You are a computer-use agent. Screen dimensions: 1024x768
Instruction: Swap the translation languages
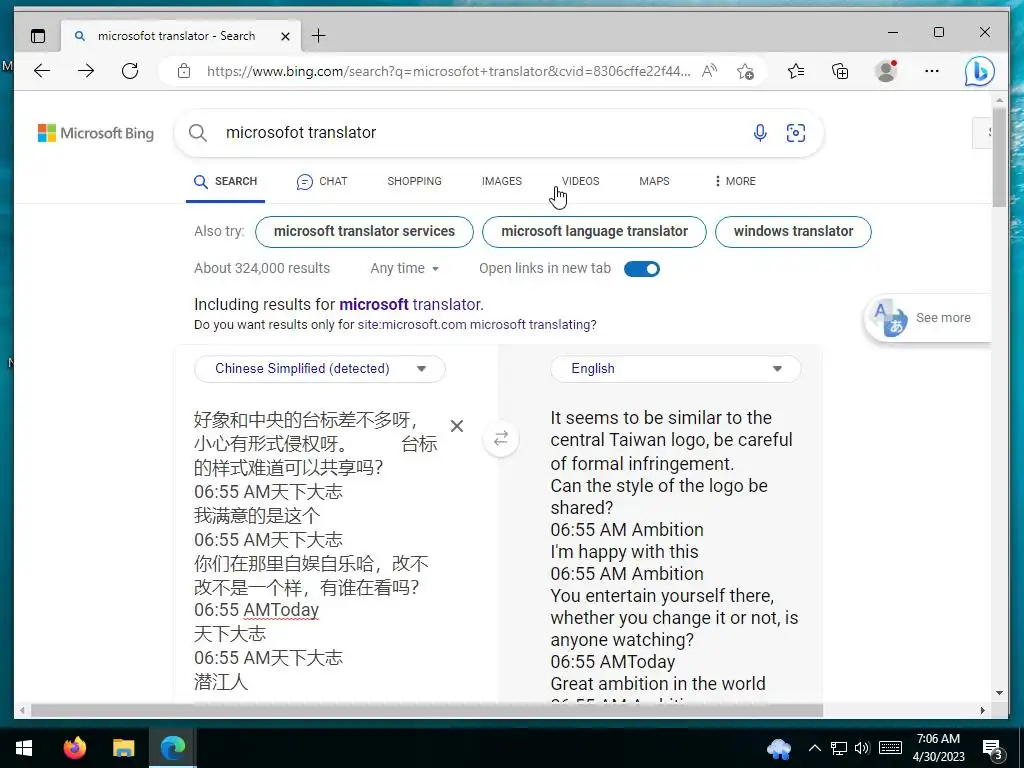click(501, 438)
